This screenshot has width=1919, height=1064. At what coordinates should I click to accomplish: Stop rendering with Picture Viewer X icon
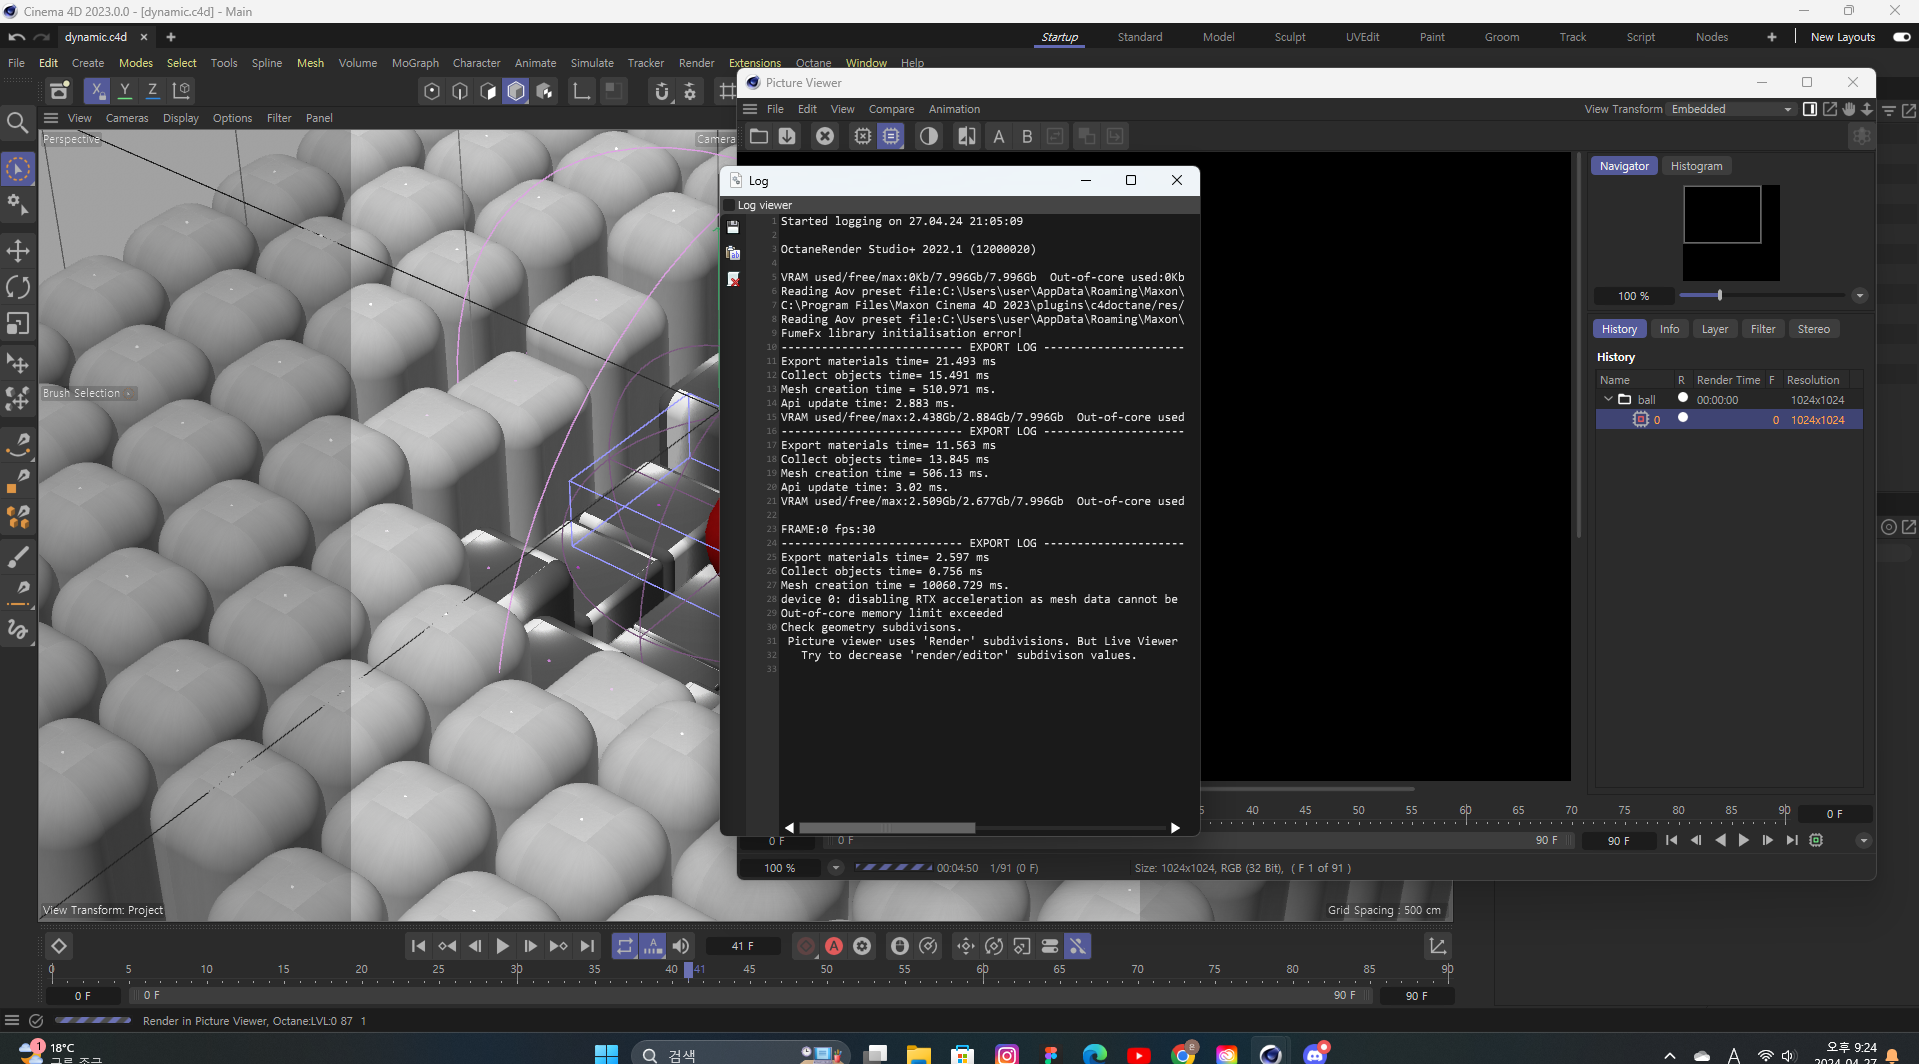click(x=825, y=136)
